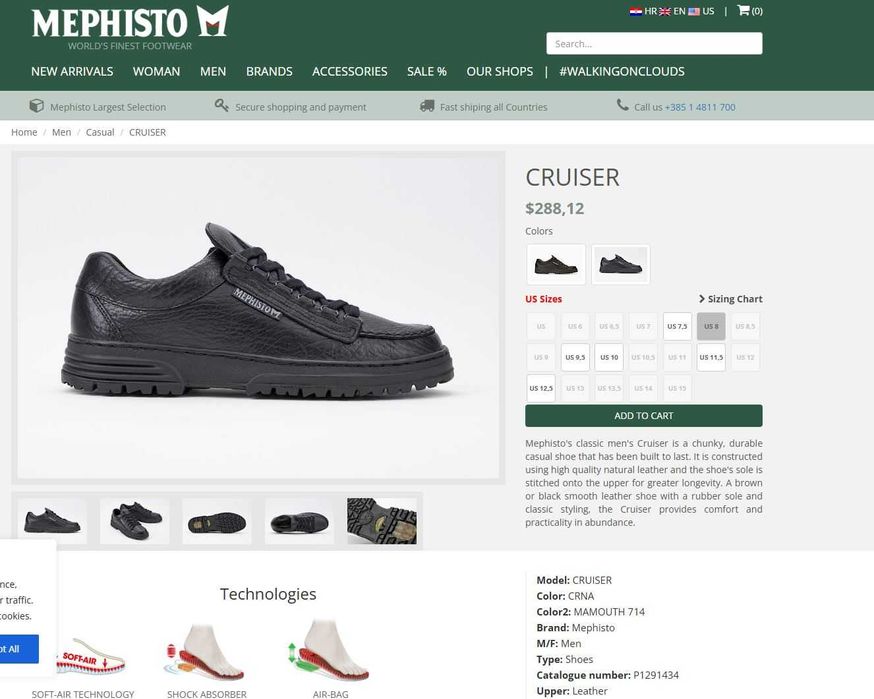Add the Cruiser to cart
Viewport: 874px width, 699px height.
(644, 416)
